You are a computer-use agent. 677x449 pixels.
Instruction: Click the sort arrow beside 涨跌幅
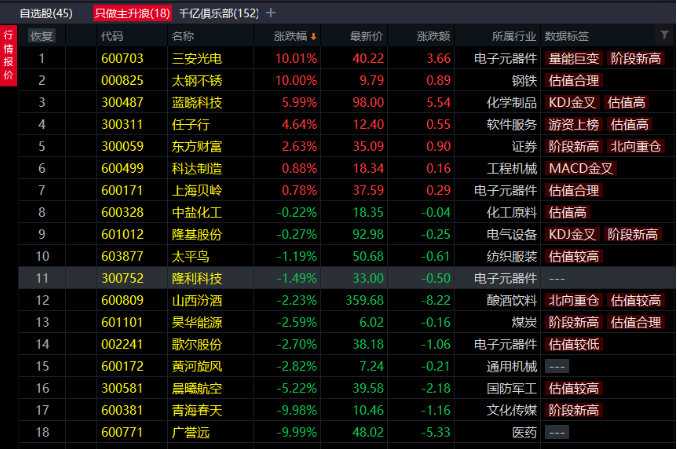314,36
